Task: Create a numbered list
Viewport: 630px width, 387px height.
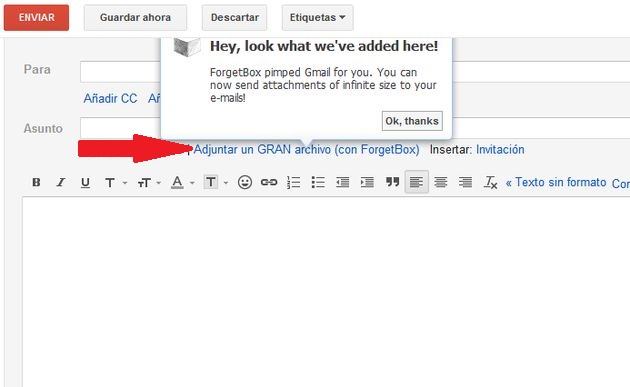Action: point(294,182)
